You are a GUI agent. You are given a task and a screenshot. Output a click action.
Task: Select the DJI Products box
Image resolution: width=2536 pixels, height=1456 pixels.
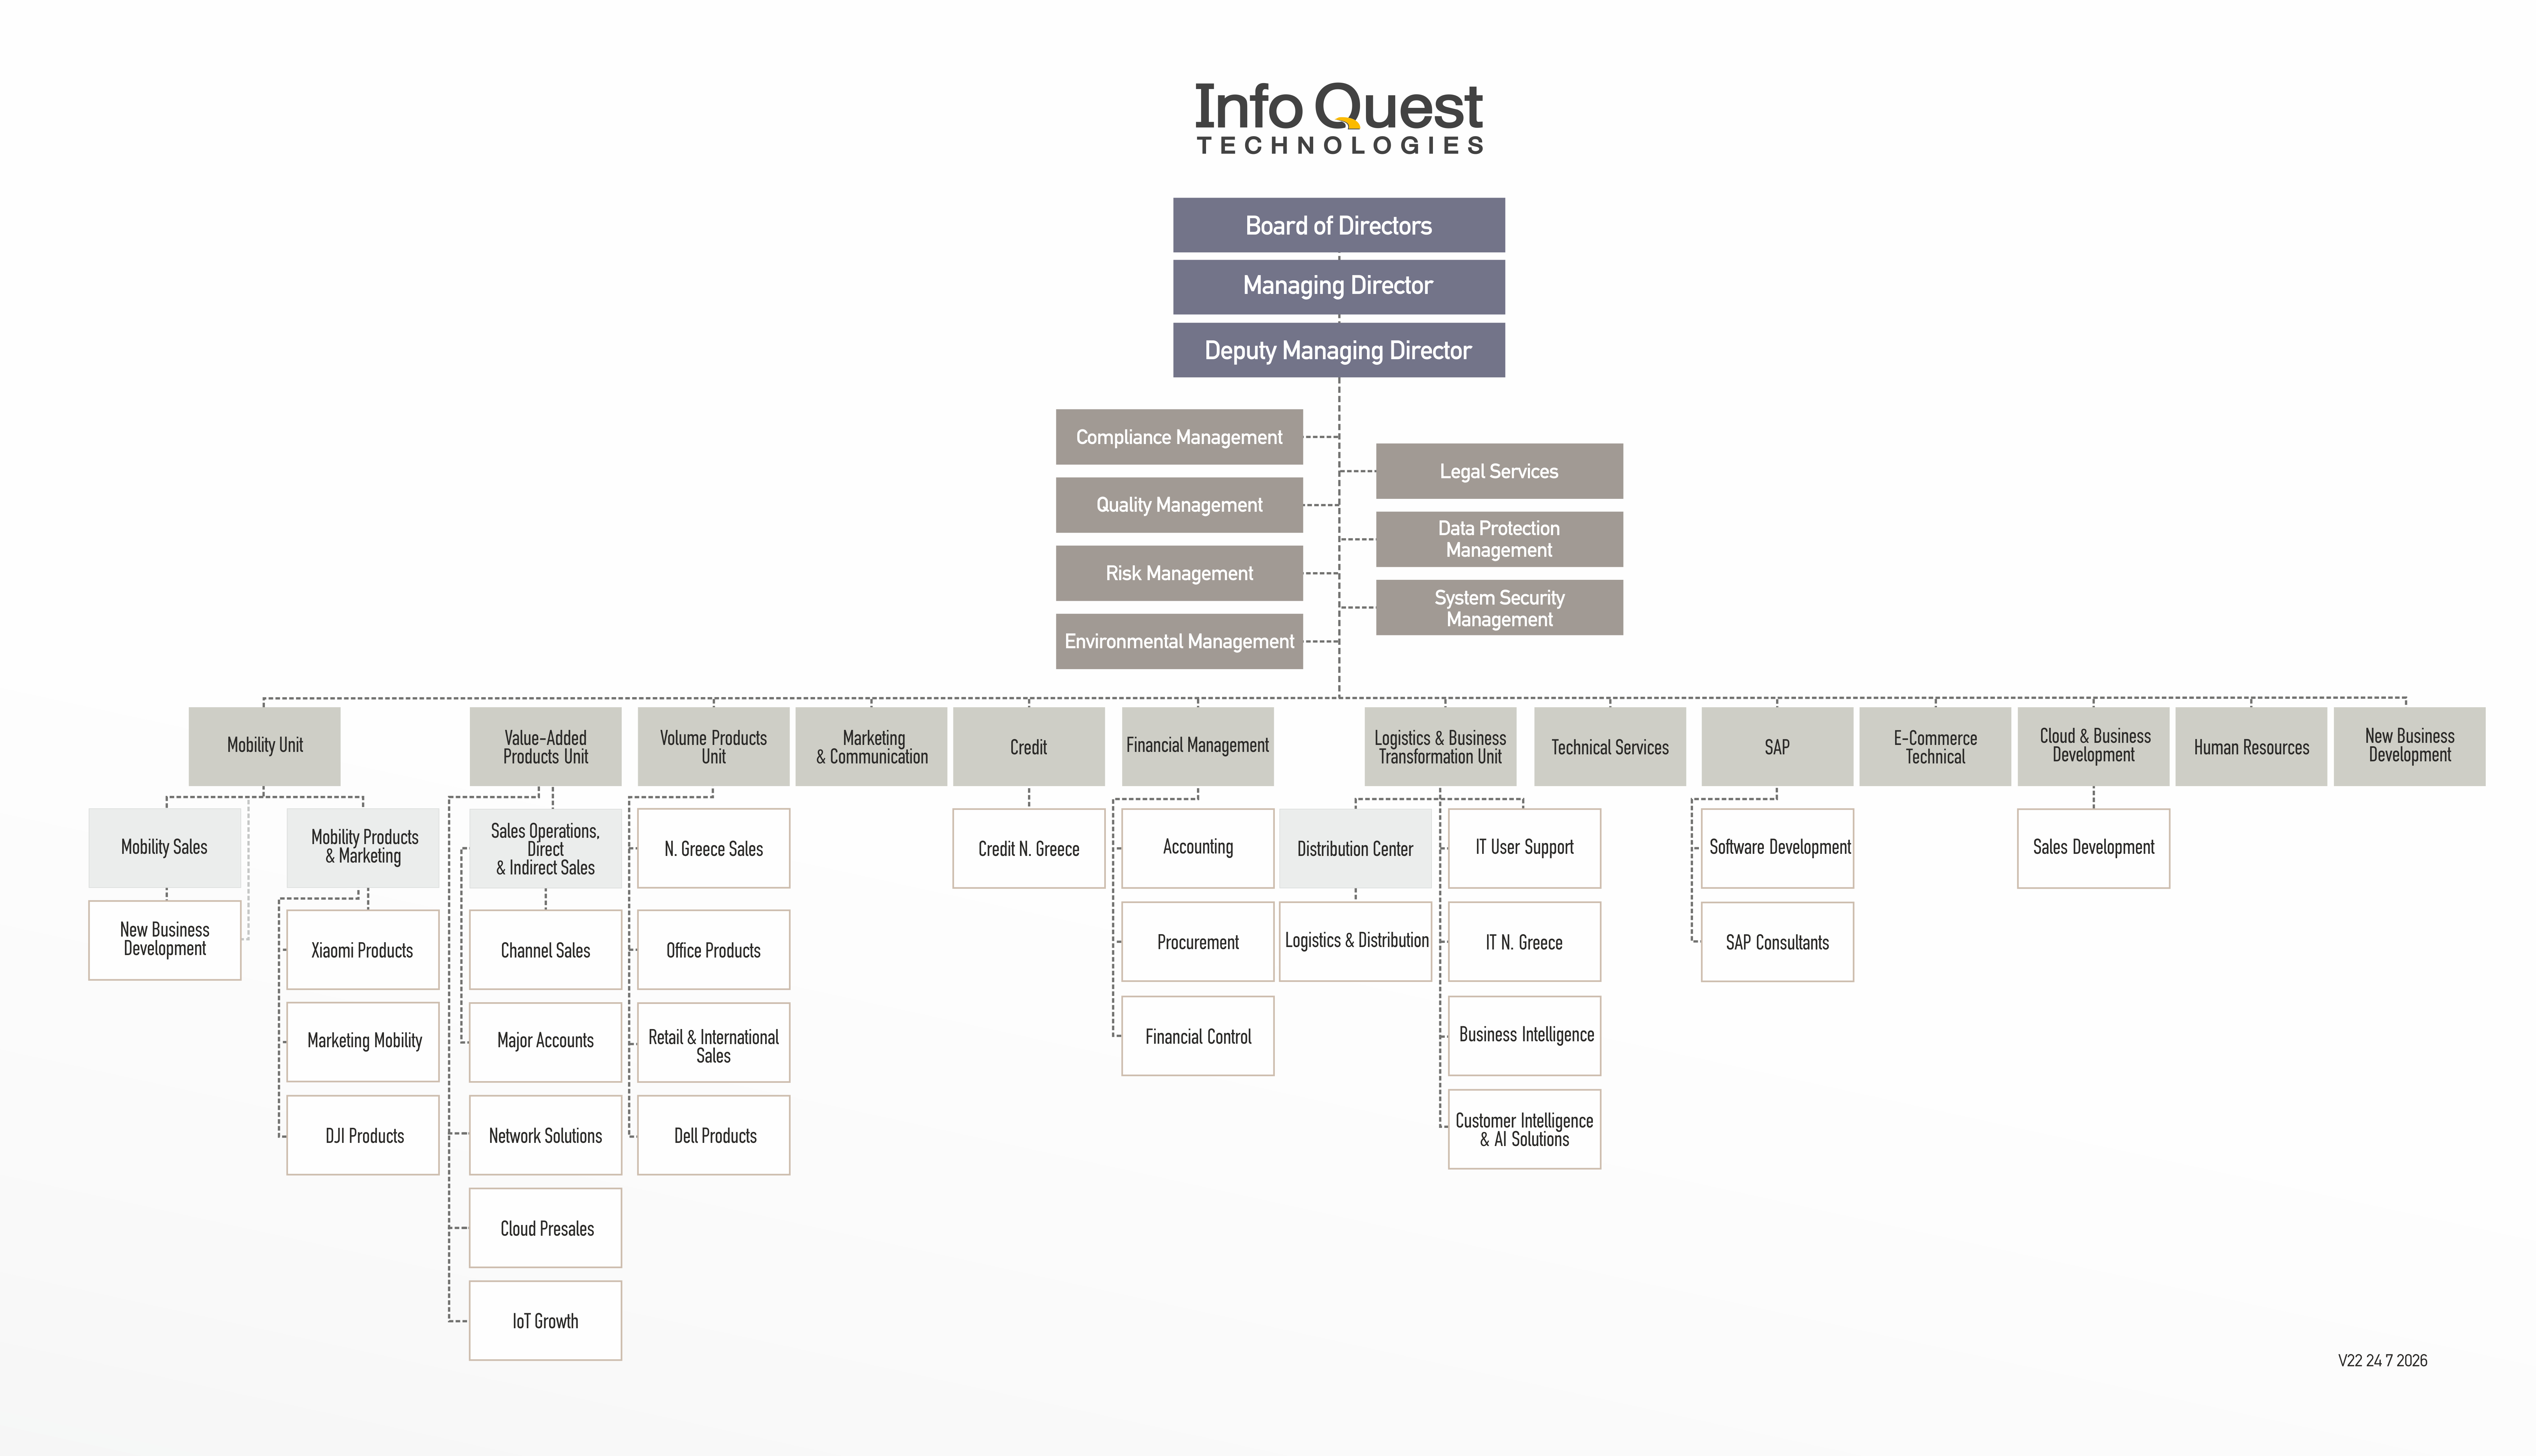point(363,1135)
